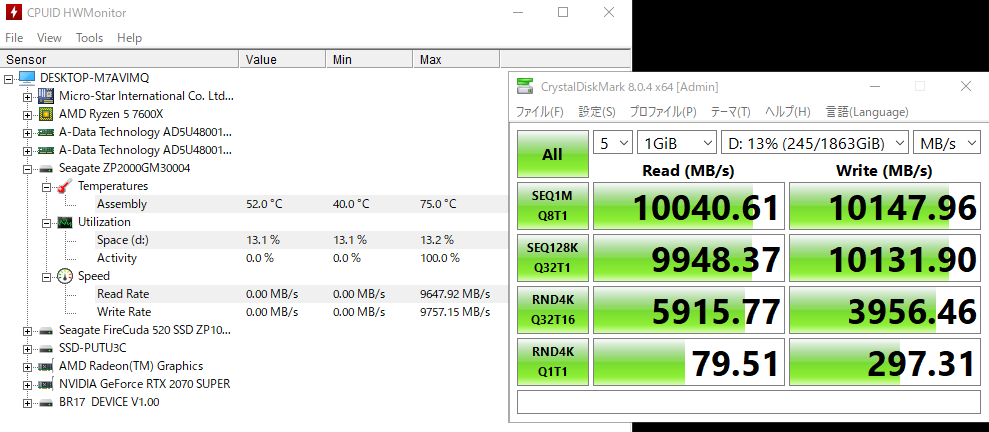The height and width of the screenshot is (432, 989).
Task: Open the MB/s unit dropdown
Action: (x=947, y=143)
